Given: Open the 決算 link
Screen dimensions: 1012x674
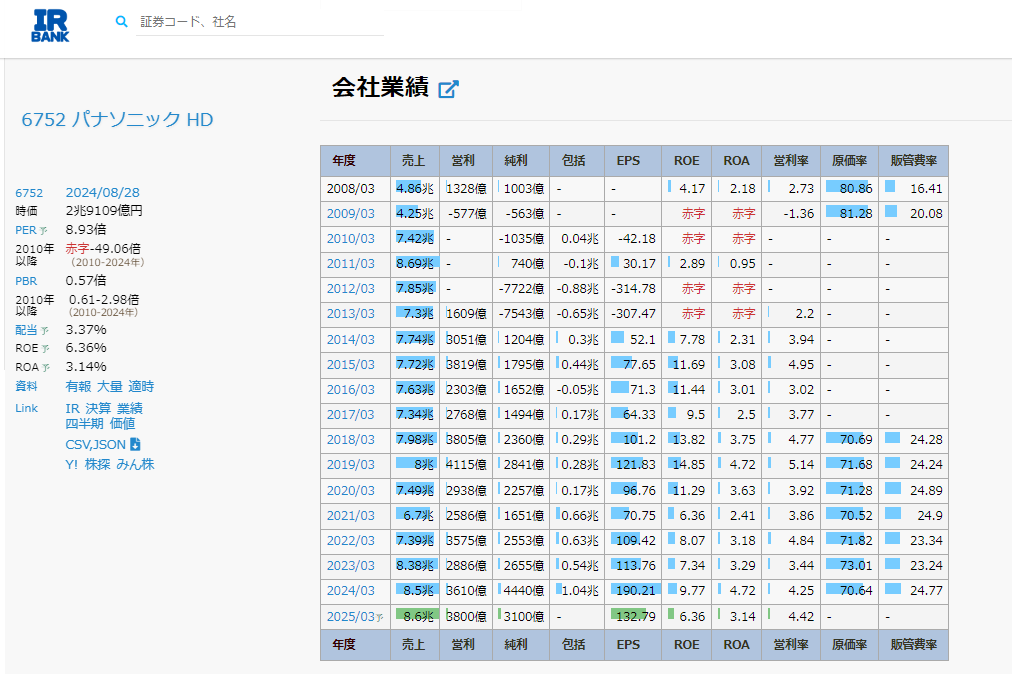Looking at the screenshot, I should point(98,409).
